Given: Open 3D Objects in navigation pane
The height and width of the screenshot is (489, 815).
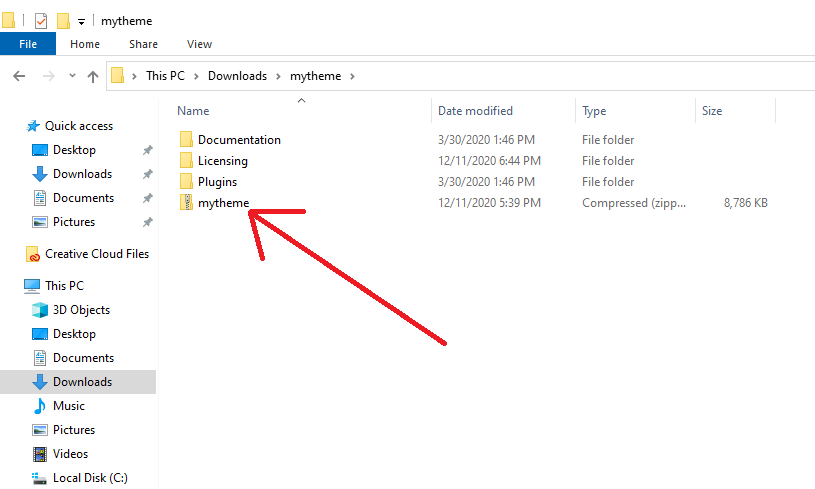Looking at the screenshot, I should pyautogui.click(x=81, y=310).
